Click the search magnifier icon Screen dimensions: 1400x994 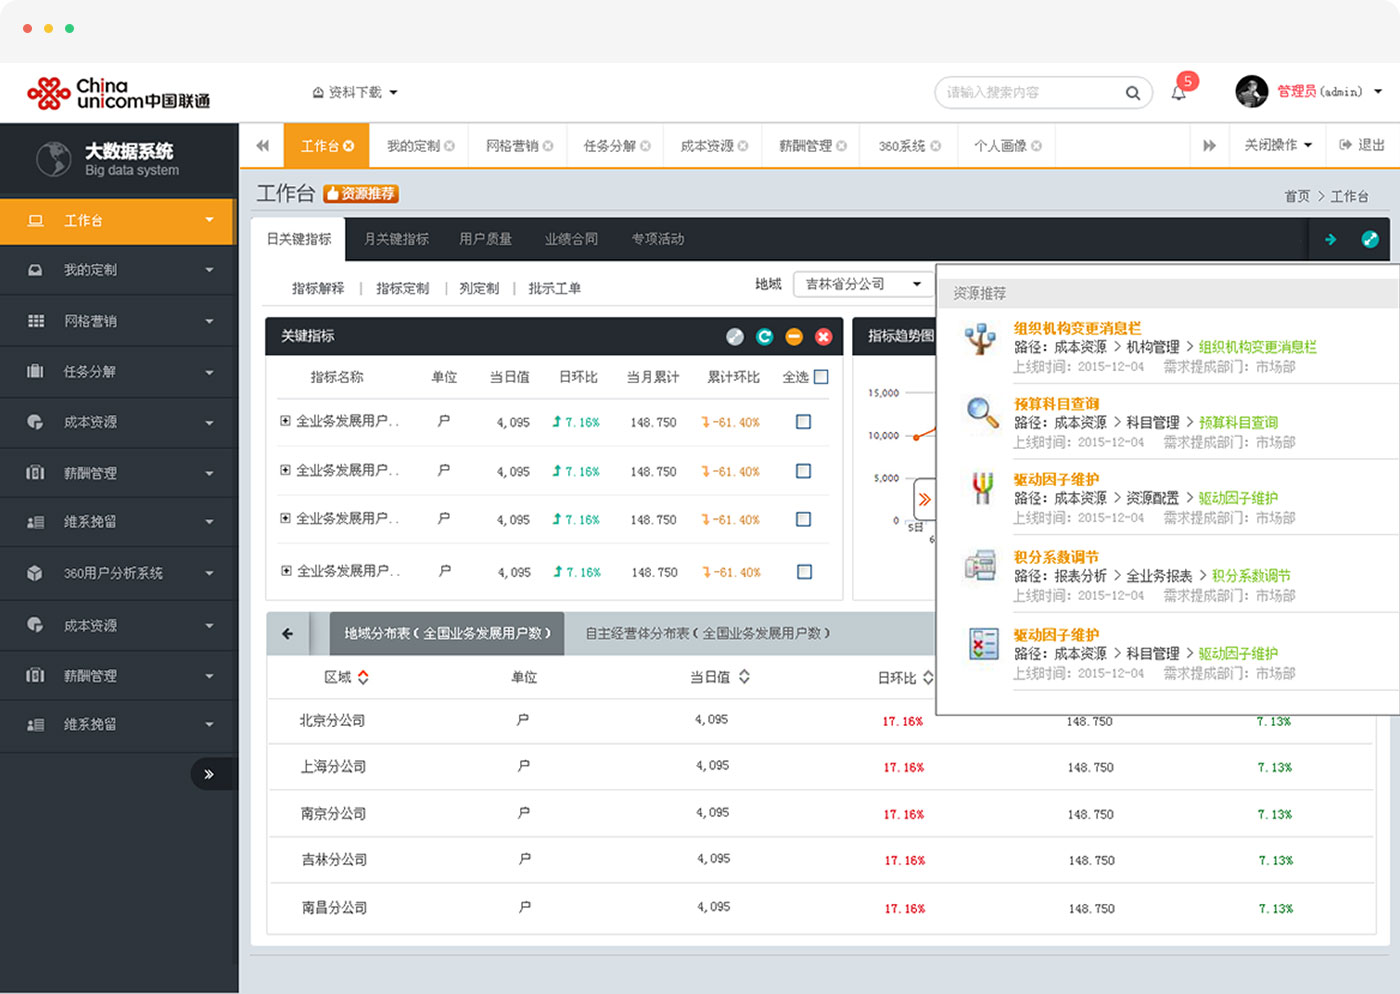tap(1132, 92)
